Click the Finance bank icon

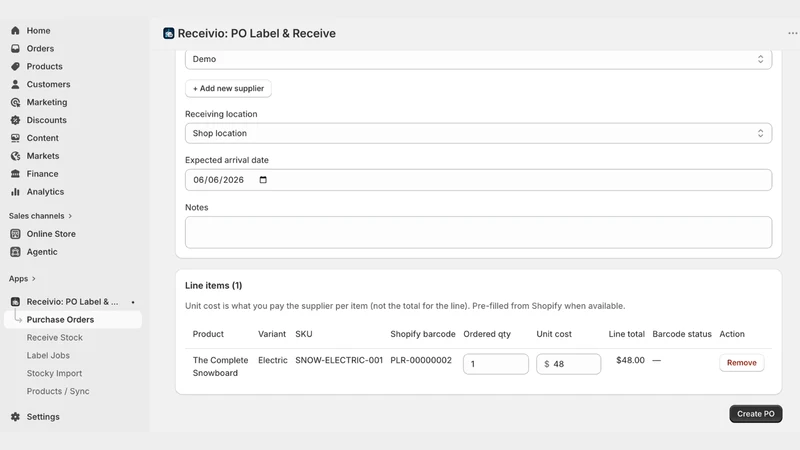click(15, 173)
